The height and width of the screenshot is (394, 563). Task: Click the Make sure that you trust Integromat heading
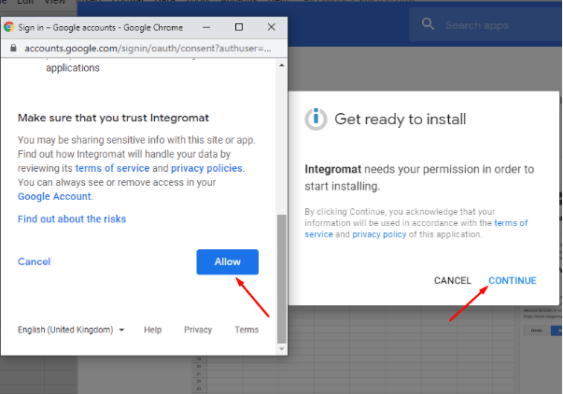pyautogui.click(x=113, y=118)
